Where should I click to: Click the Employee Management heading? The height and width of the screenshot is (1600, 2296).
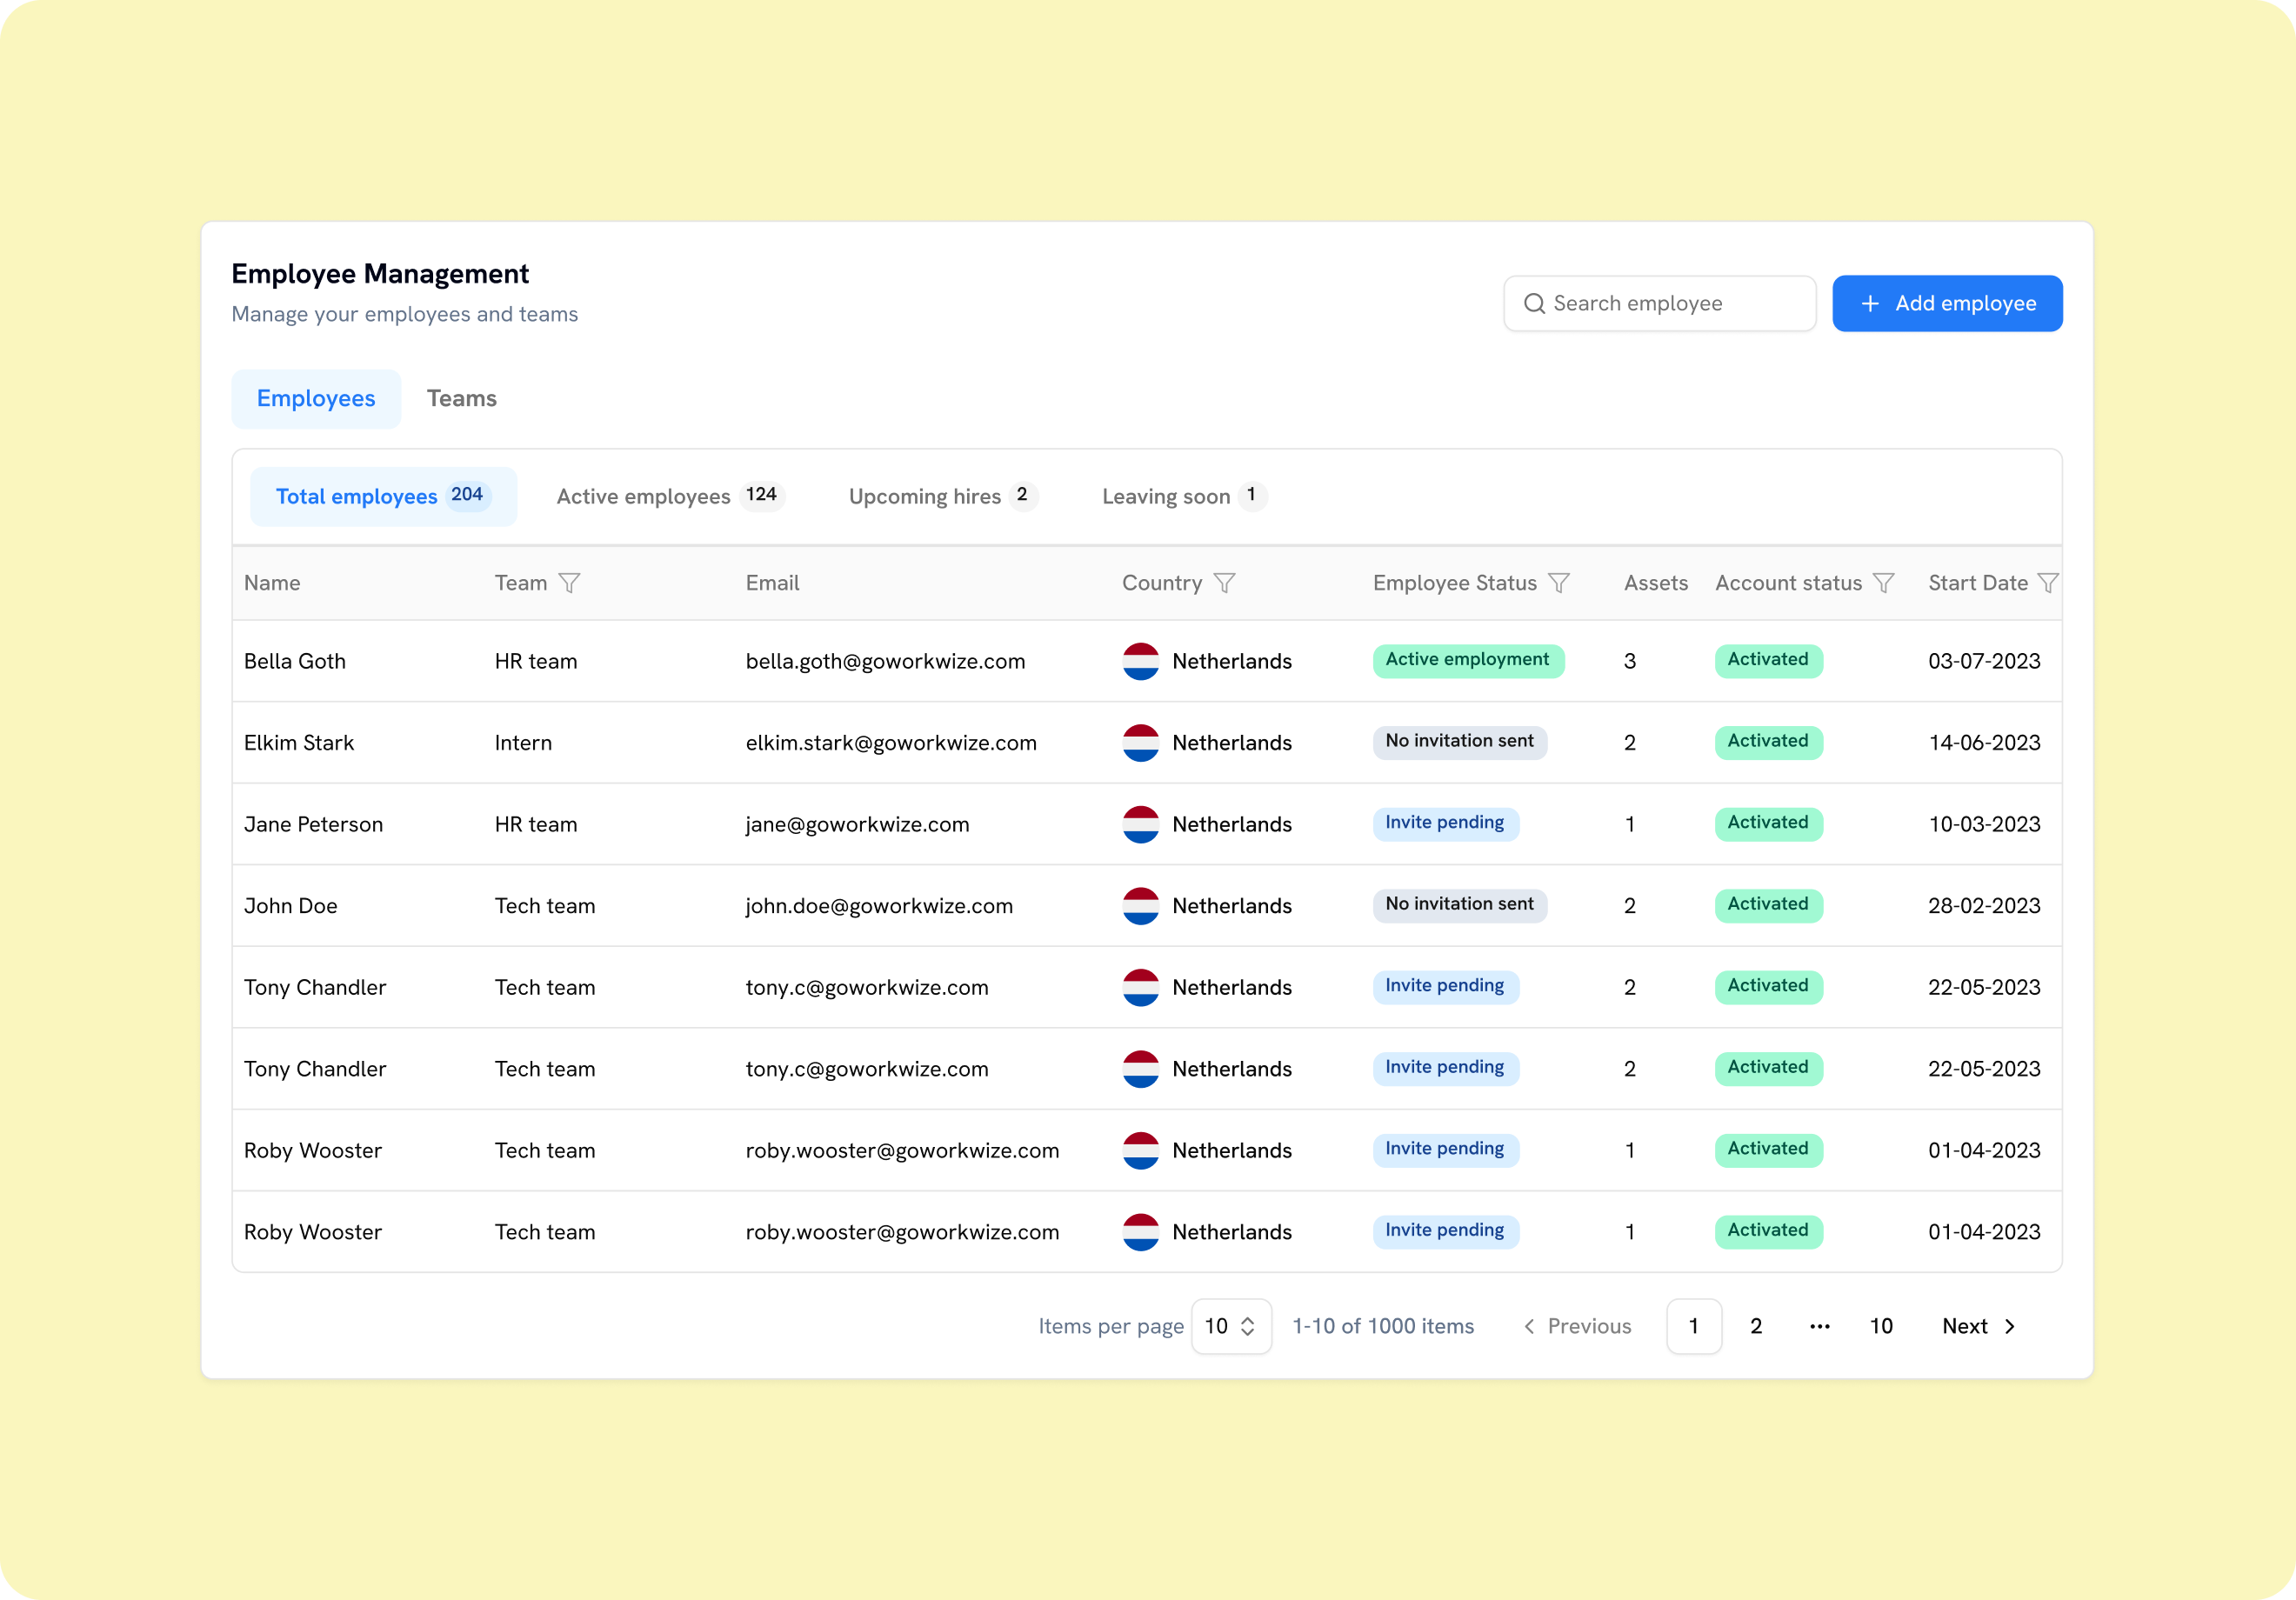click(x=380, y=274)
